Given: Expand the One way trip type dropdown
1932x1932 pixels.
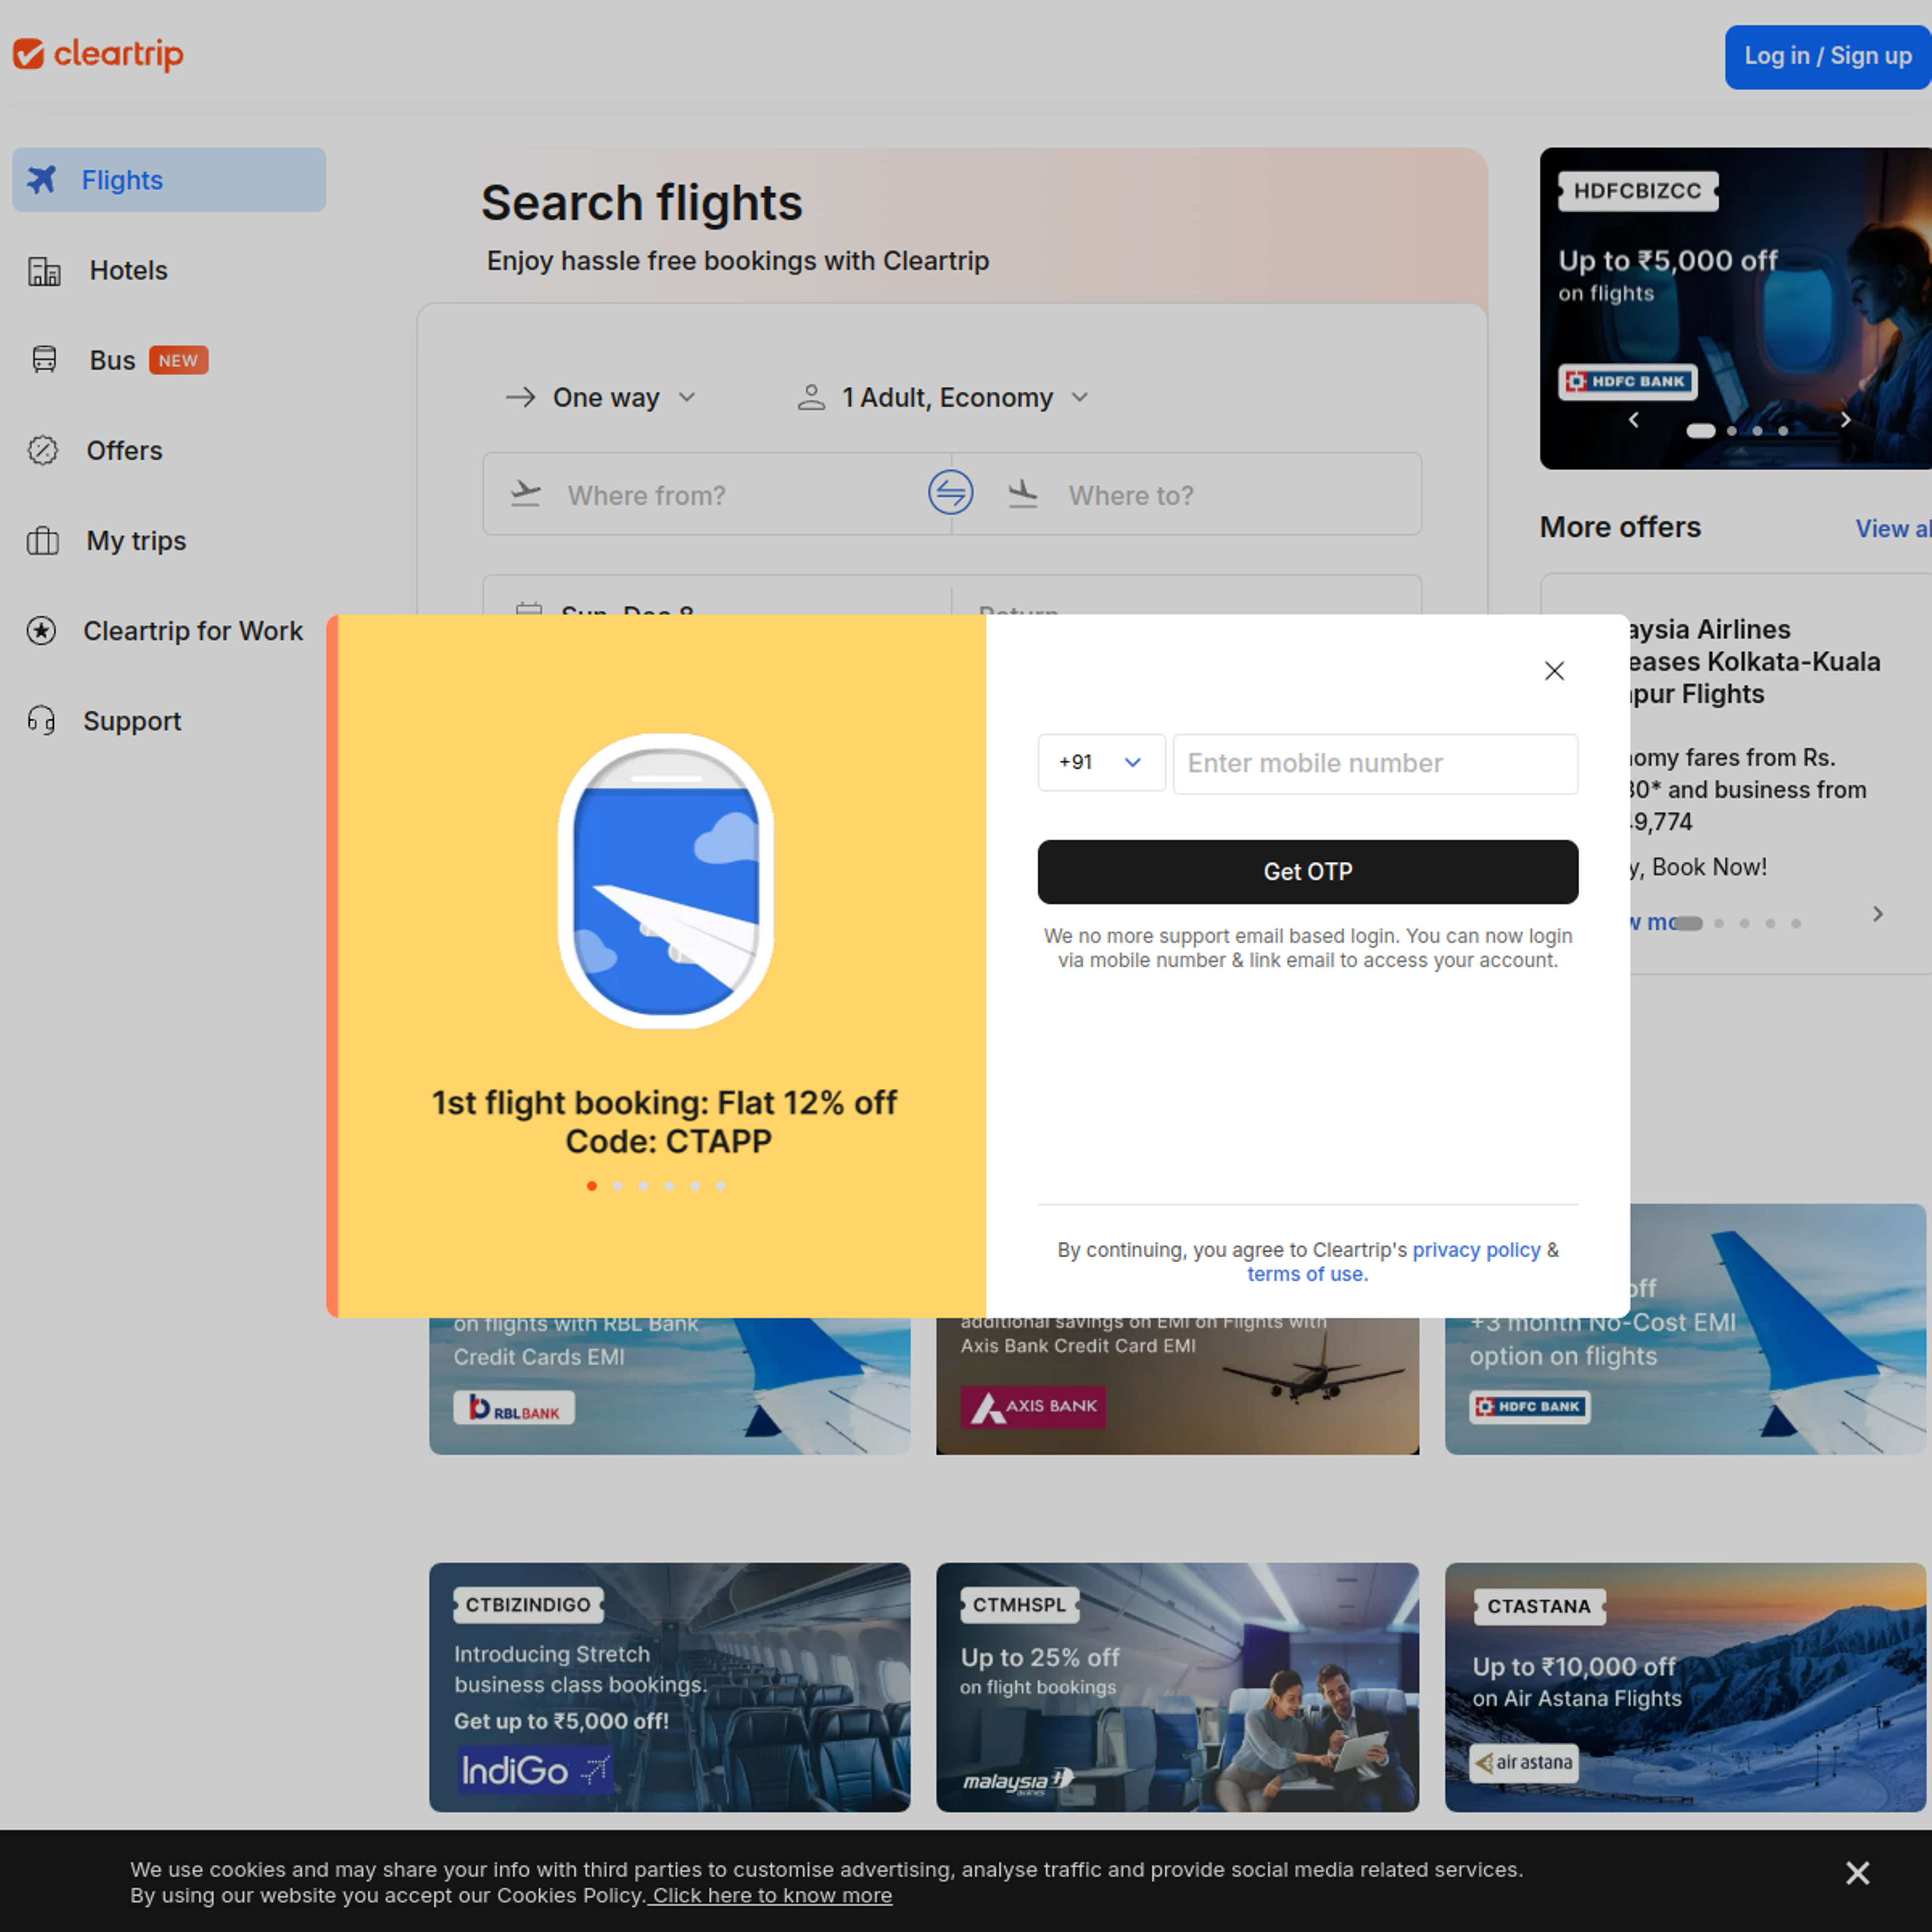Looking at the screenshot, I should pyautogui.click(x=601, y=397).
